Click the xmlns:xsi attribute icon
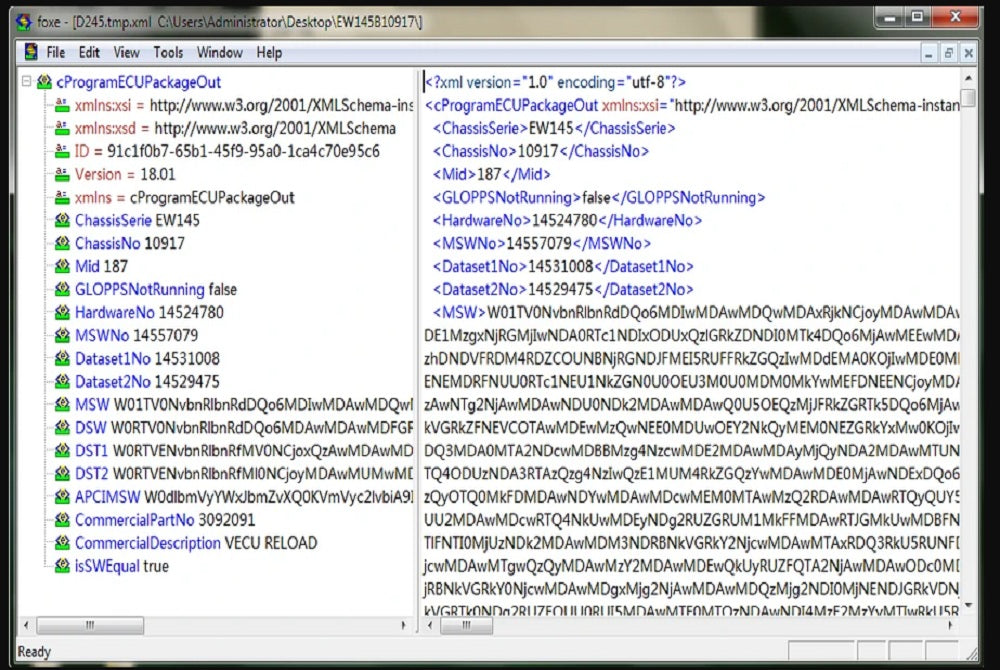 (62, 106)
